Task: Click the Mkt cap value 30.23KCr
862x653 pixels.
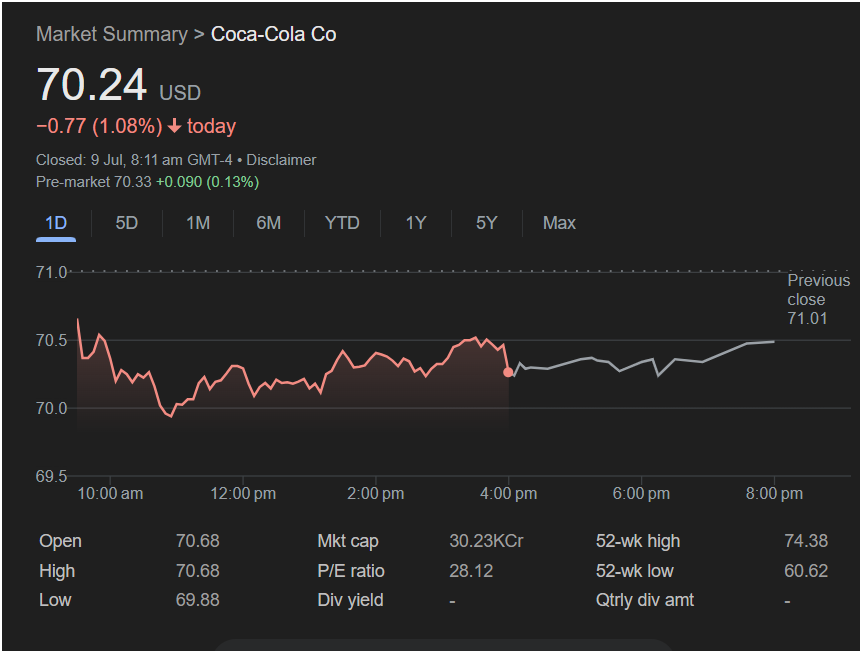Action: (486, 541)
